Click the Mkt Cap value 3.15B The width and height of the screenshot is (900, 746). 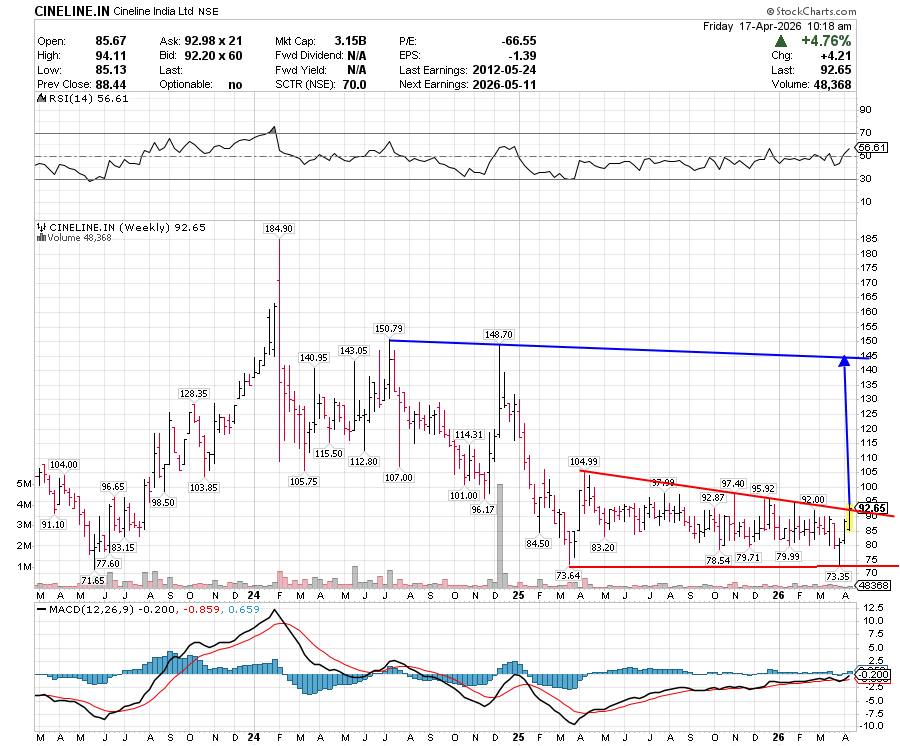point(350,41)
